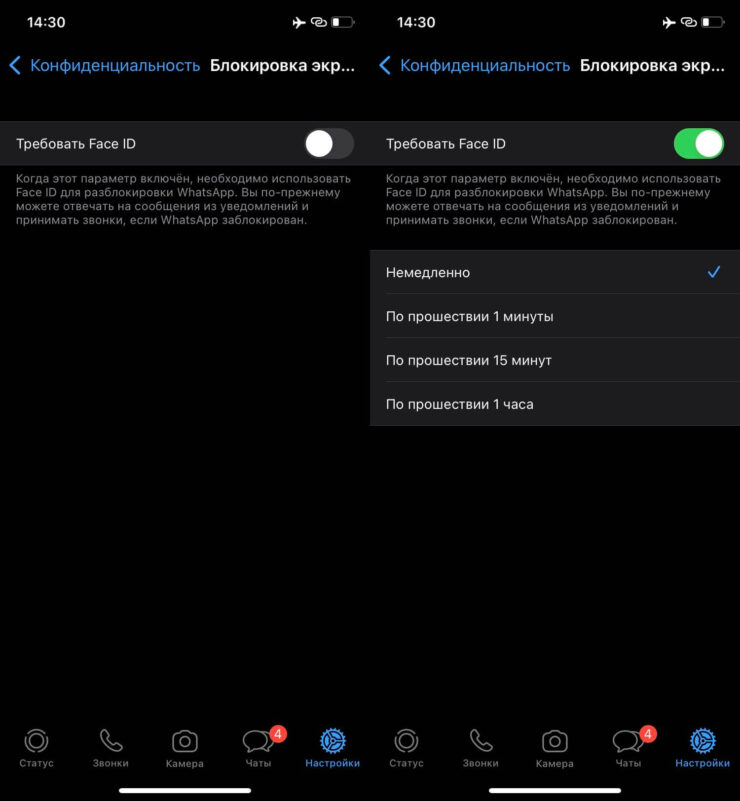Choose По прошествии 1 минуты
The image size is (740, 801).
555,316
